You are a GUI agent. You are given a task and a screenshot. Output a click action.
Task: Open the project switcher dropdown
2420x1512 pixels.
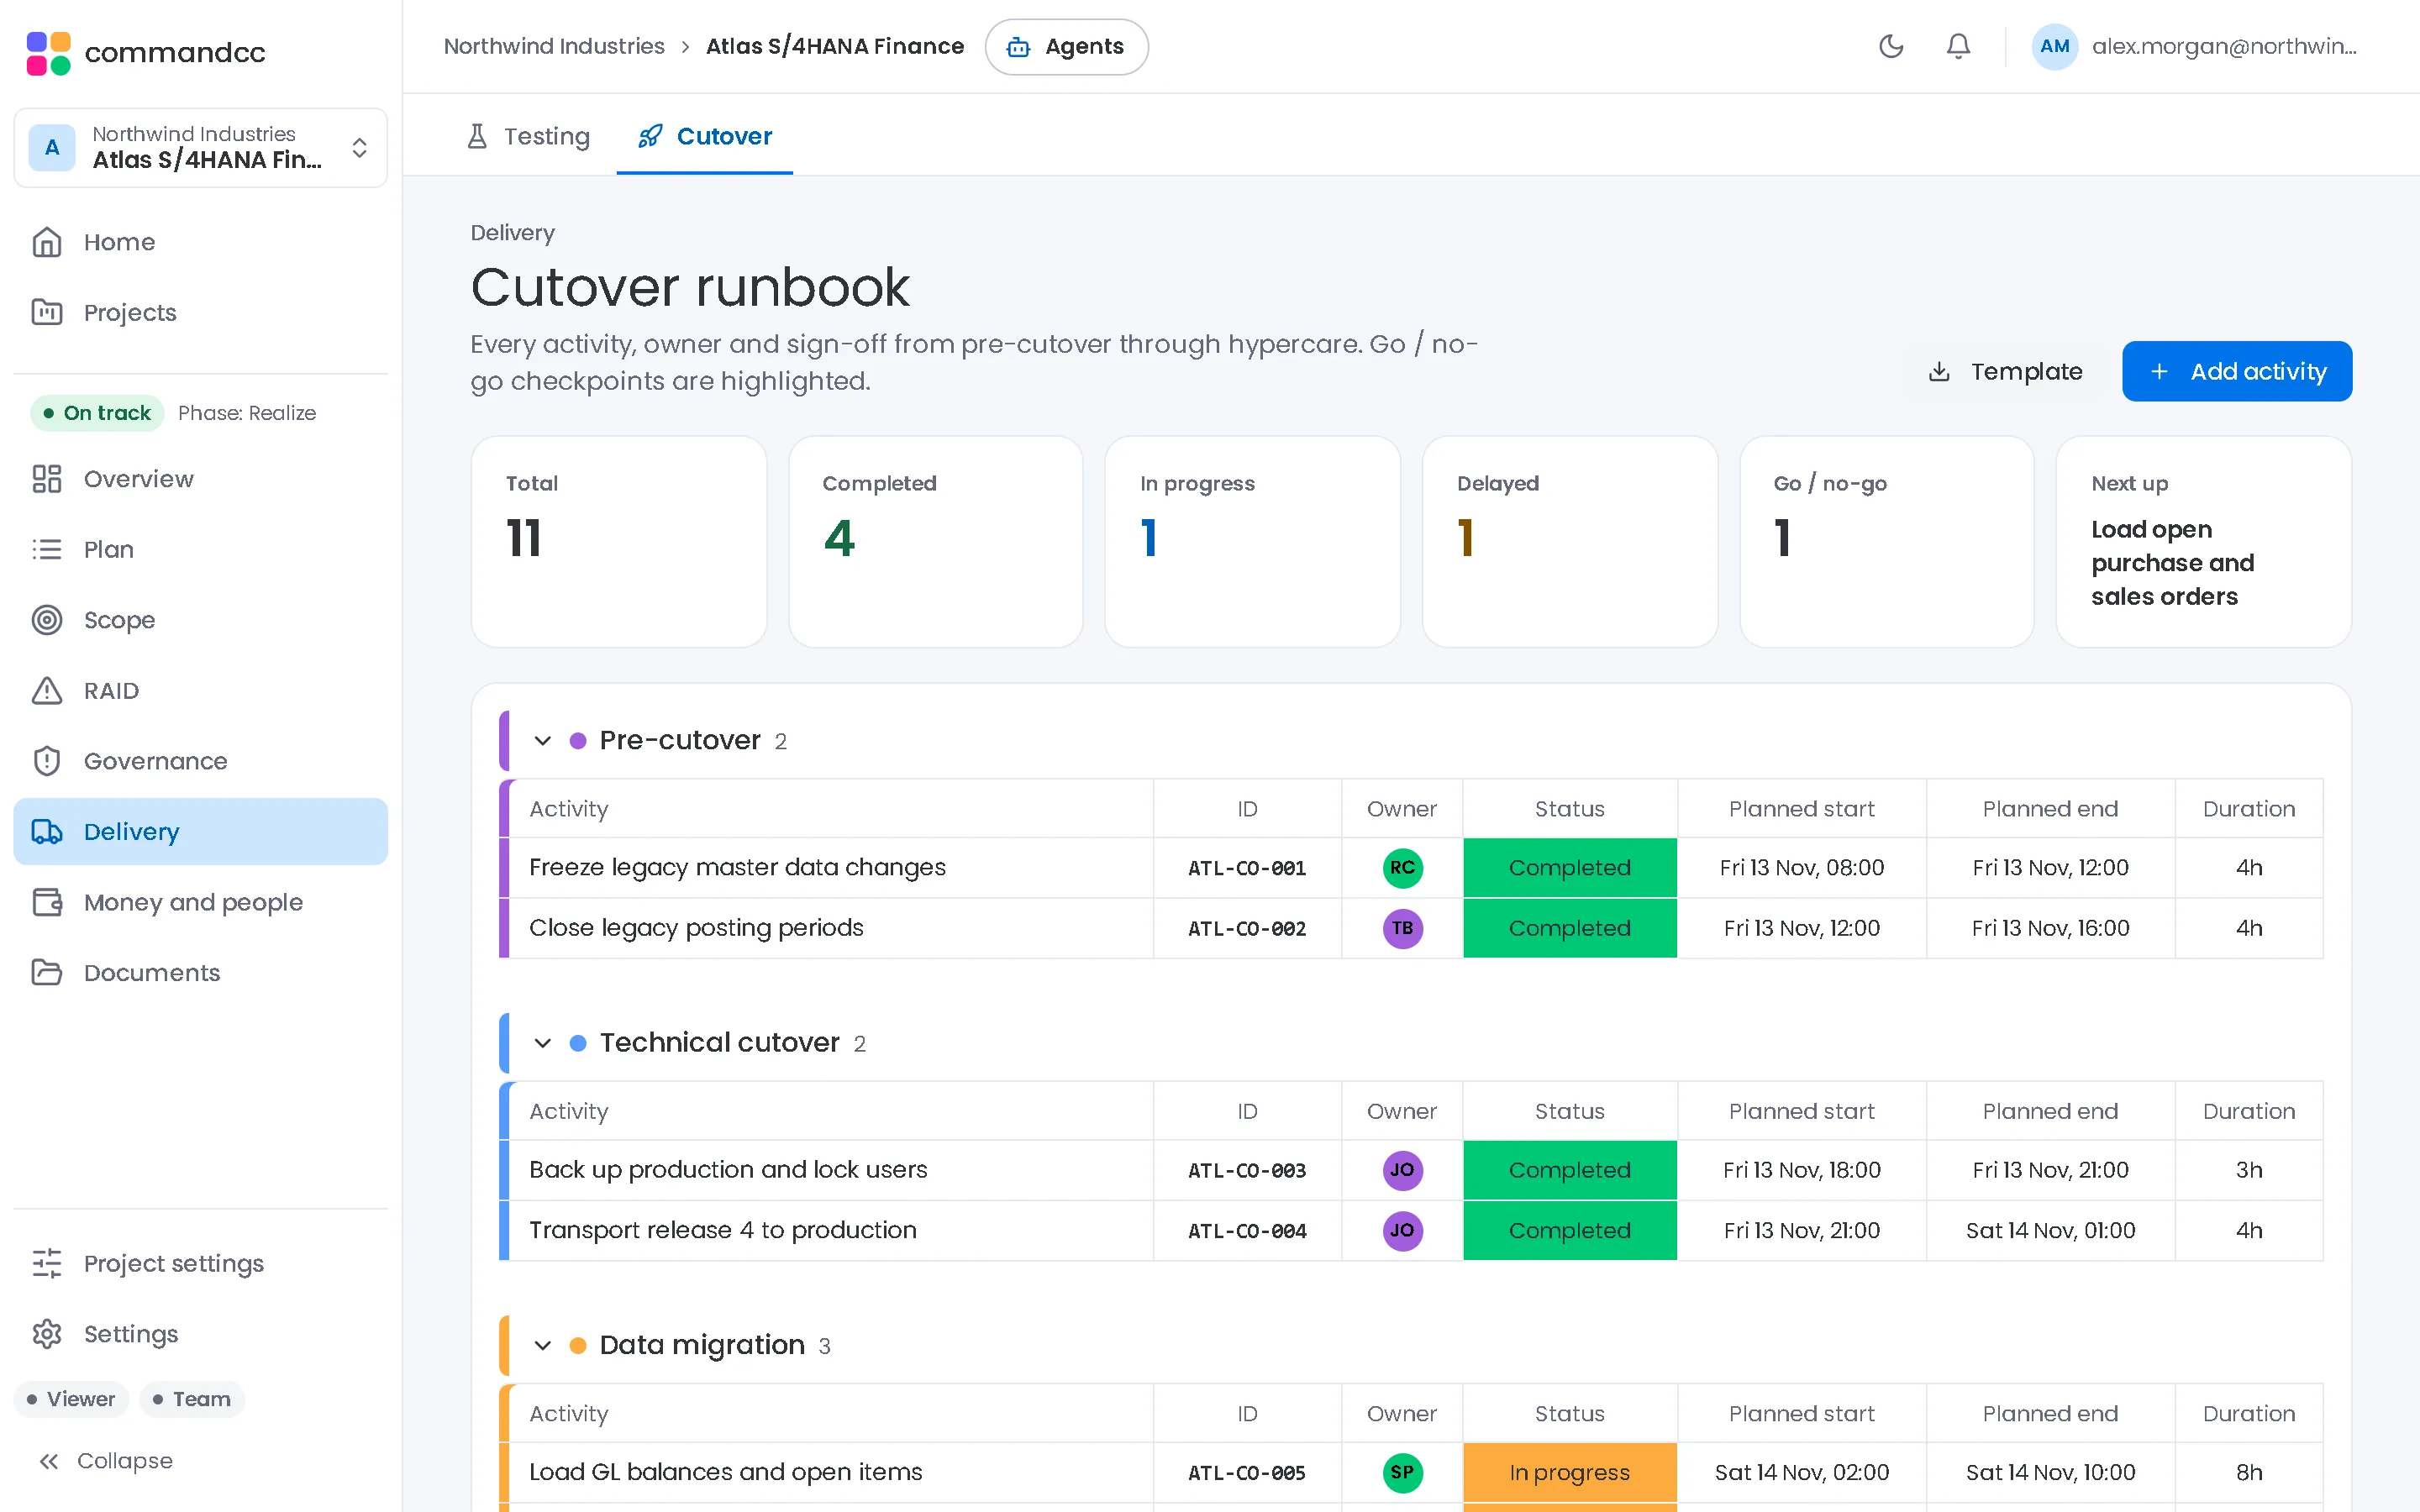click(201, 148)
